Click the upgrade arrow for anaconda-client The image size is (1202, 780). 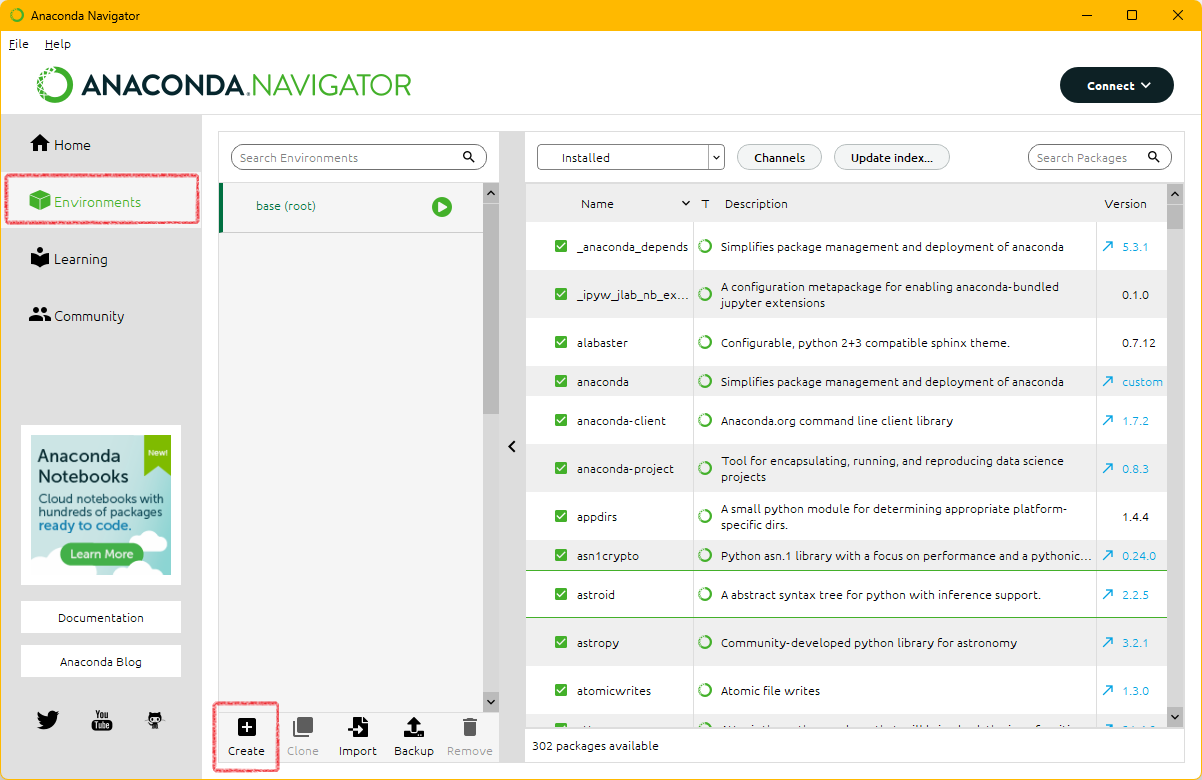click(x=1108, y=421)
